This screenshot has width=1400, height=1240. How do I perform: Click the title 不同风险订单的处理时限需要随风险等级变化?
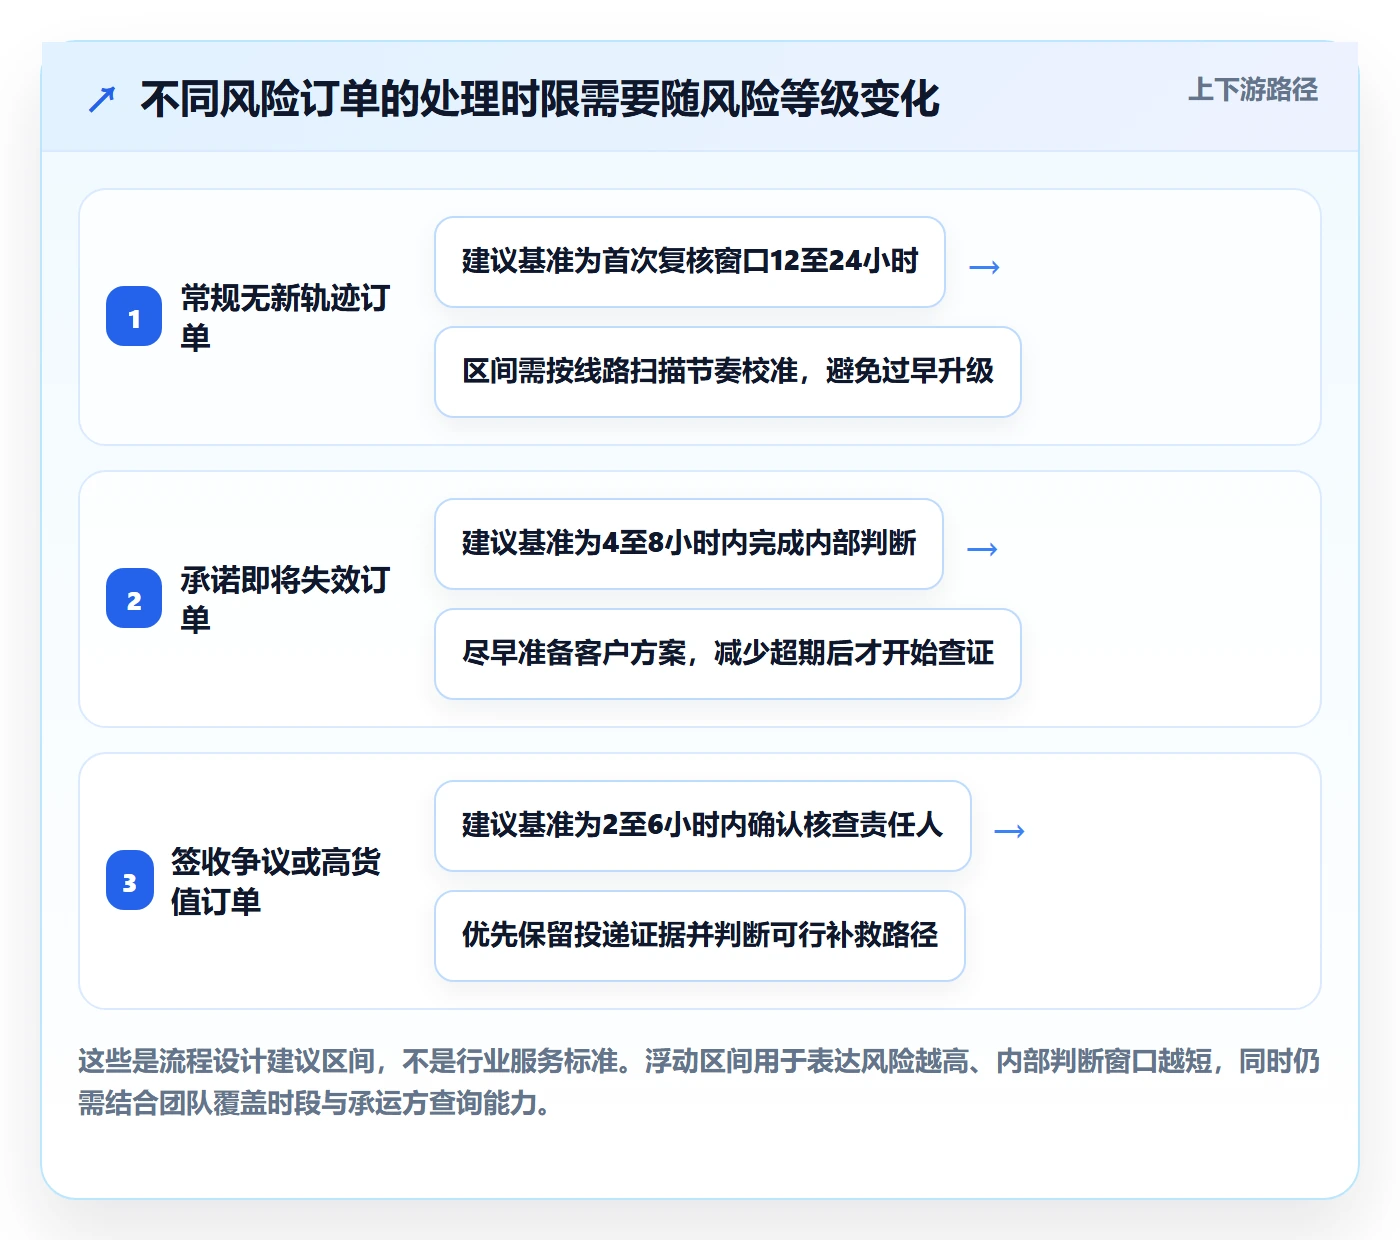coord(540,99)
